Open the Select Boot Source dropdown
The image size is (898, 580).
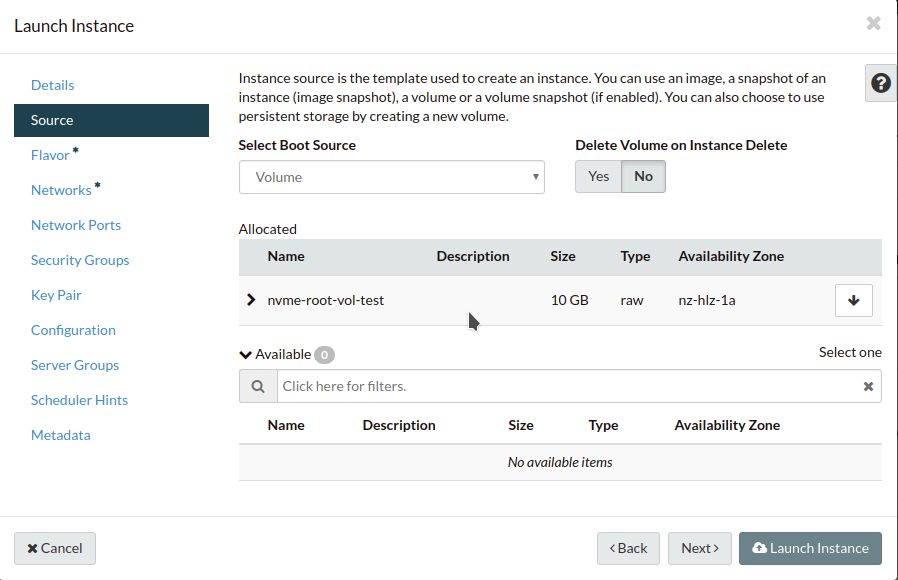(x=391, y=177)
